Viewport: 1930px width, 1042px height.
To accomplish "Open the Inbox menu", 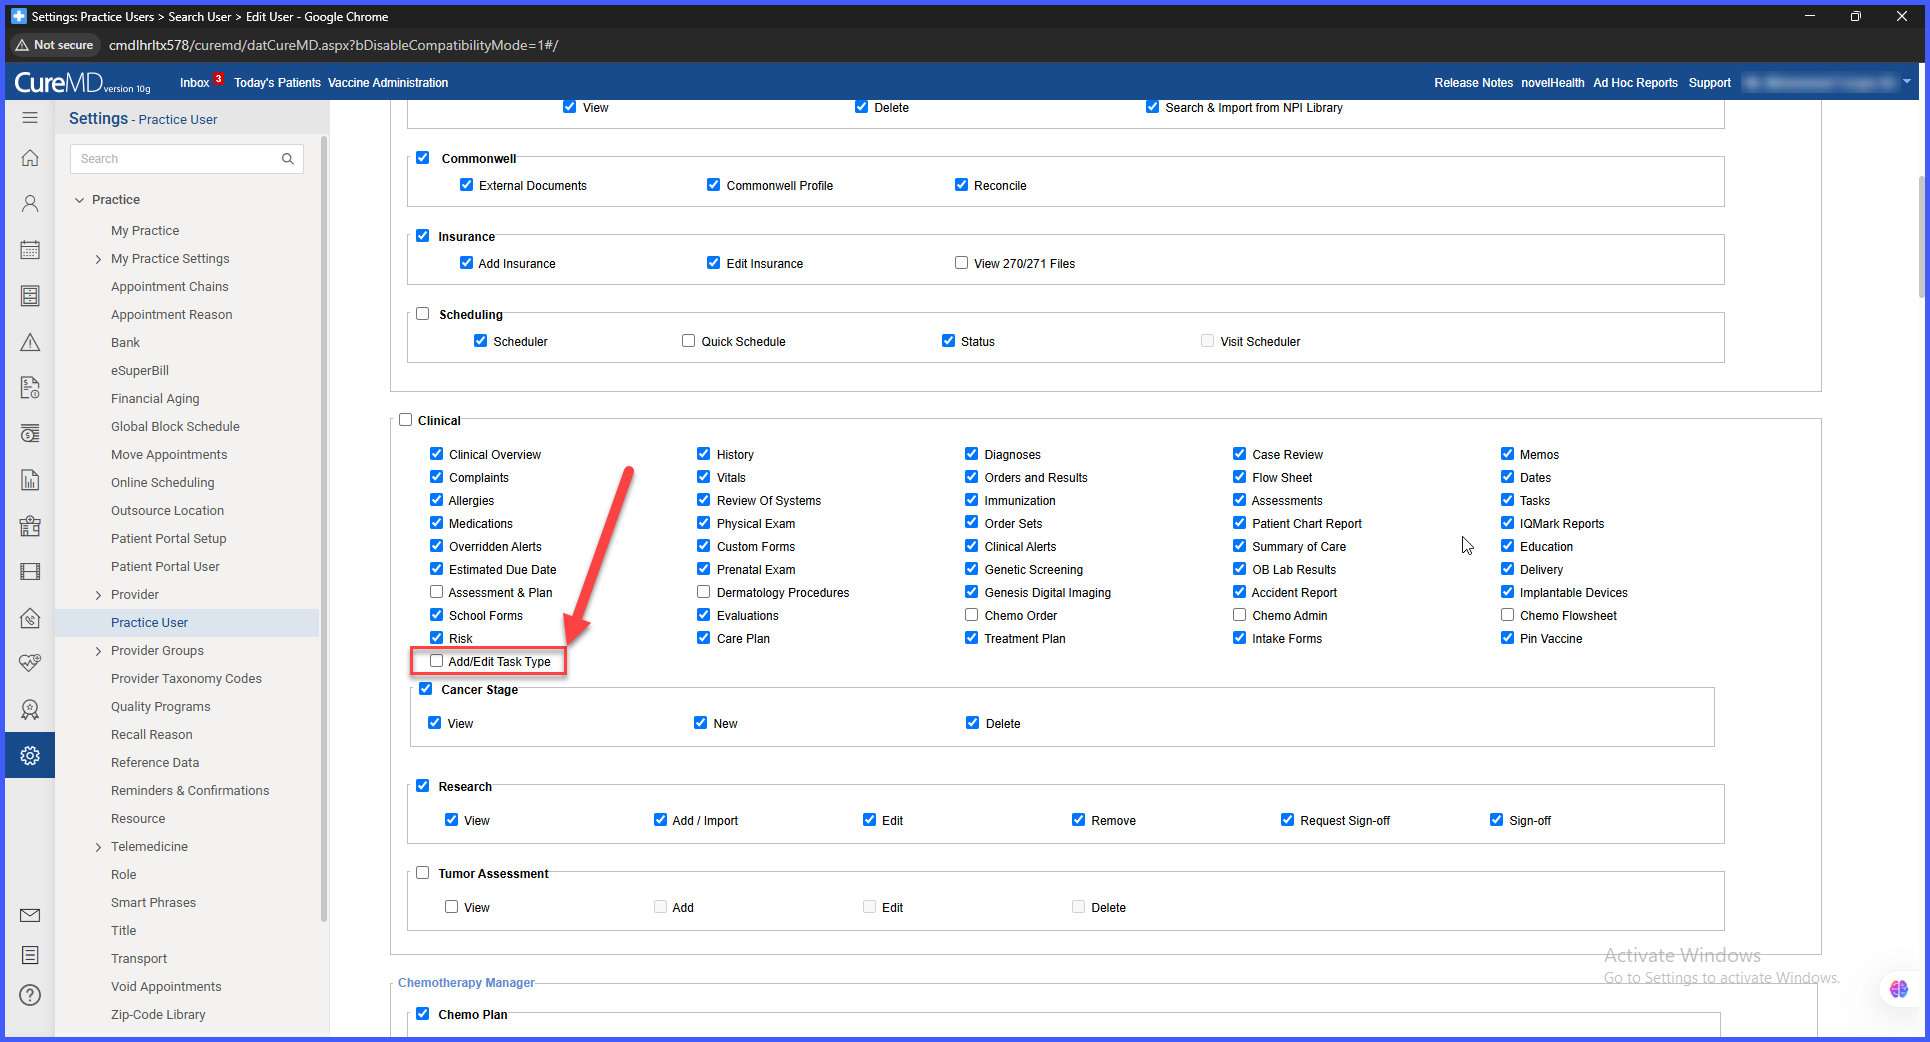I will pyautogui.click(x=194, y=83).
